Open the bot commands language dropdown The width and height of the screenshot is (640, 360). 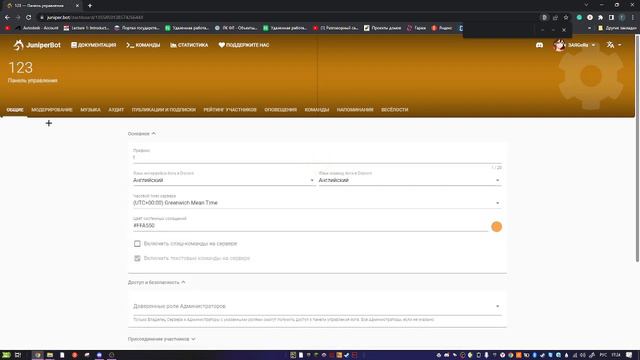(410, 180)
